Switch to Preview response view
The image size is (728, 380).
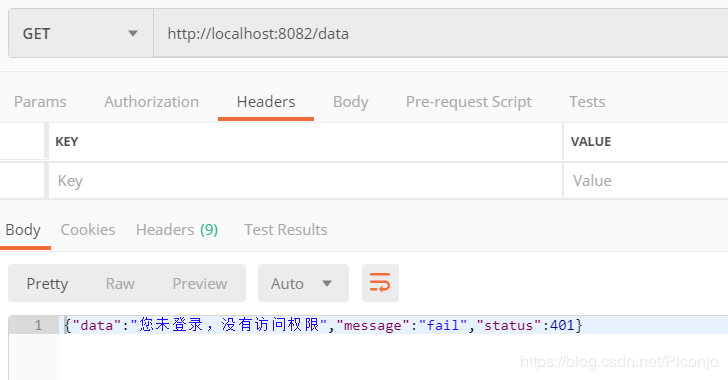[200, 283]
